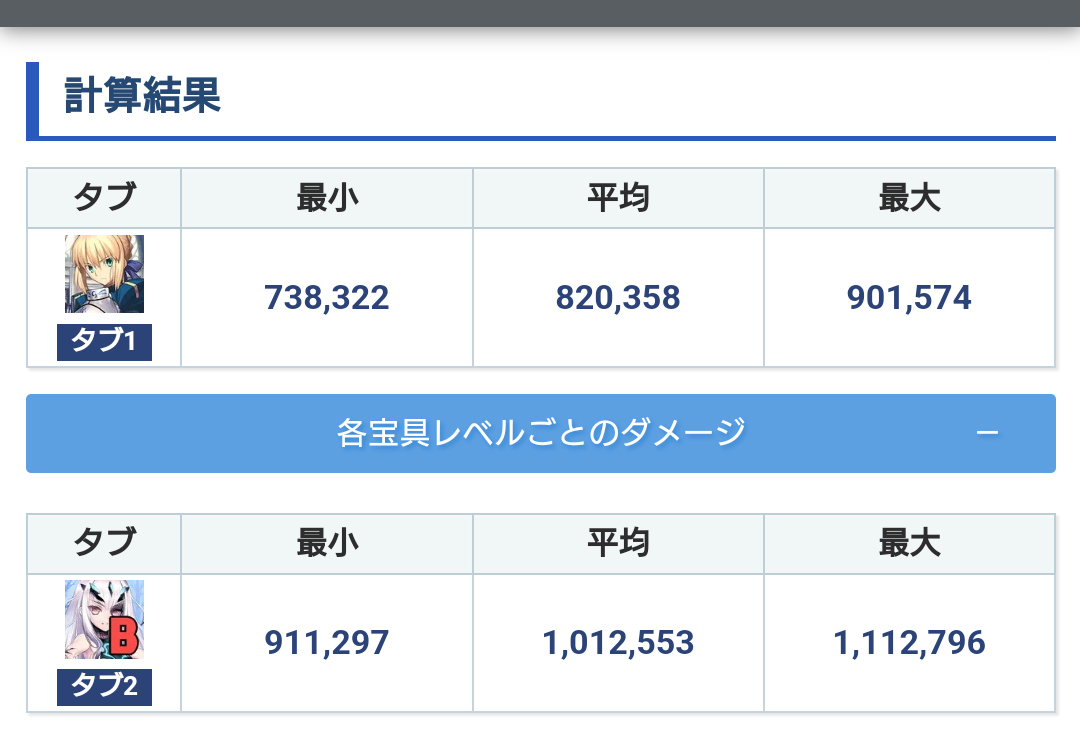Click the 最小 header in the second table
This screenshot has width=1080, height=732.
[x=327, y=543]
